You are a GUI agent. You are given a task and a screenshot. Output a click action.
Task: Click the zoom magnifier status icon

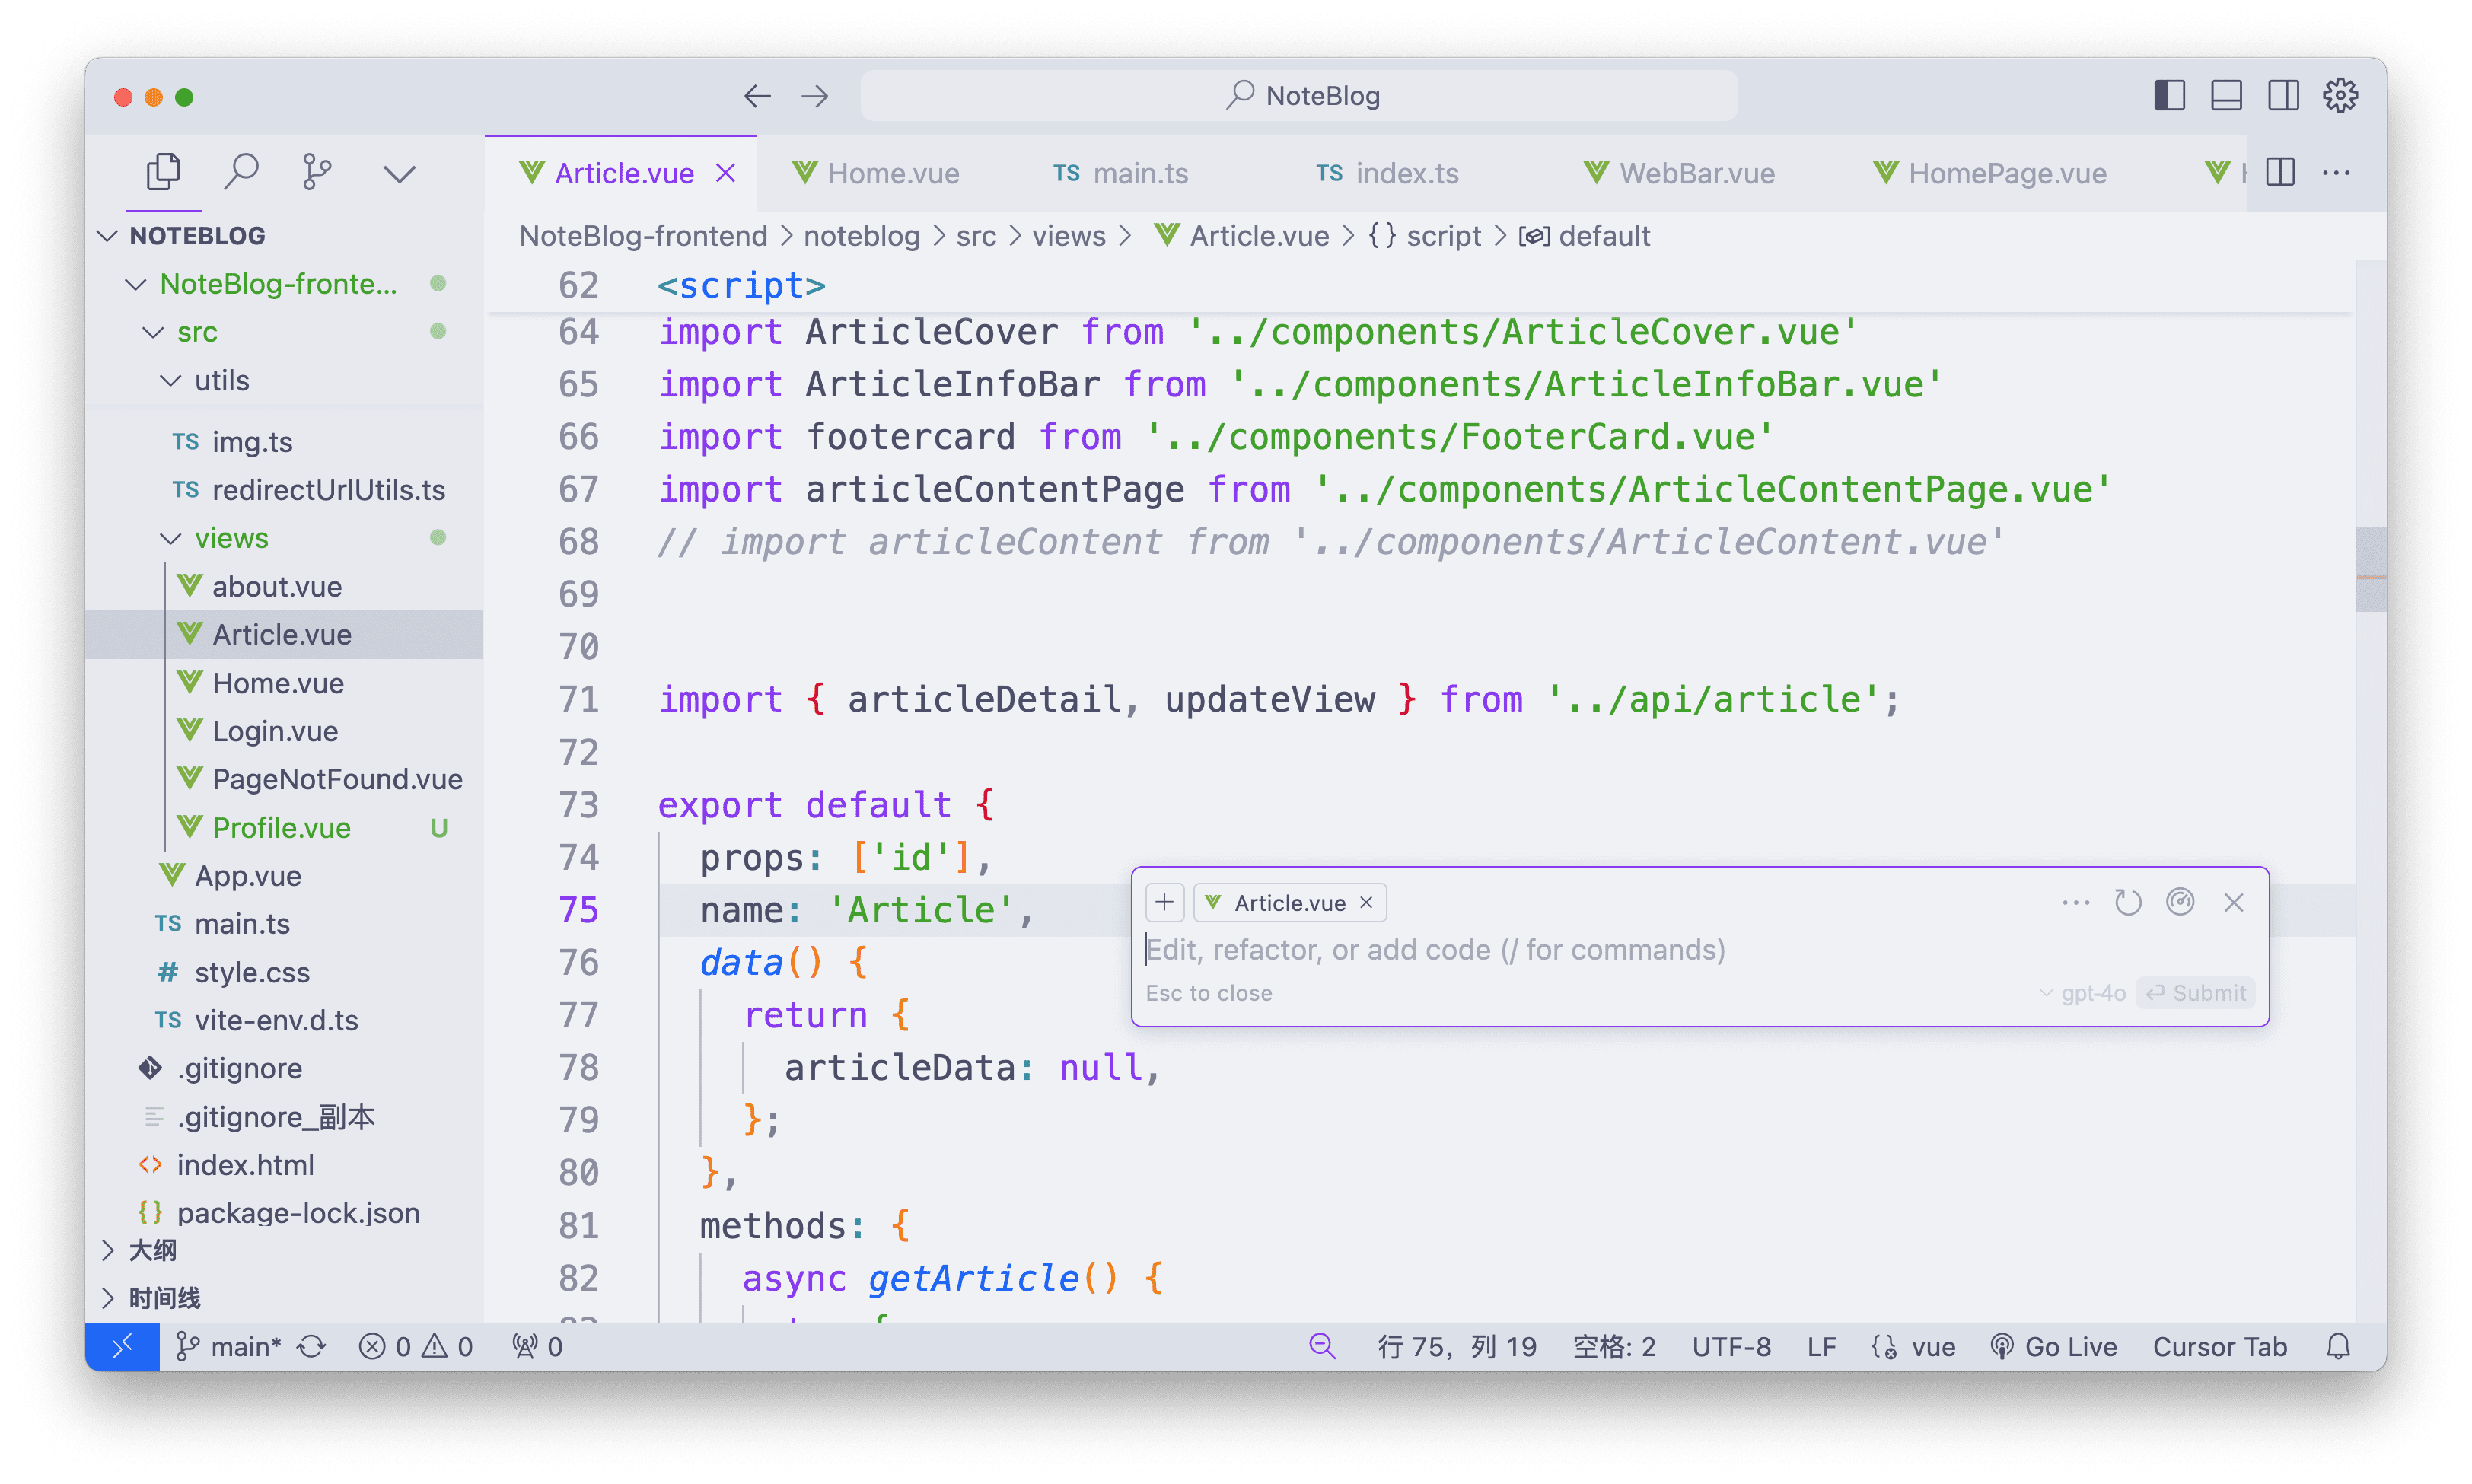[x=1322, y=1347]
